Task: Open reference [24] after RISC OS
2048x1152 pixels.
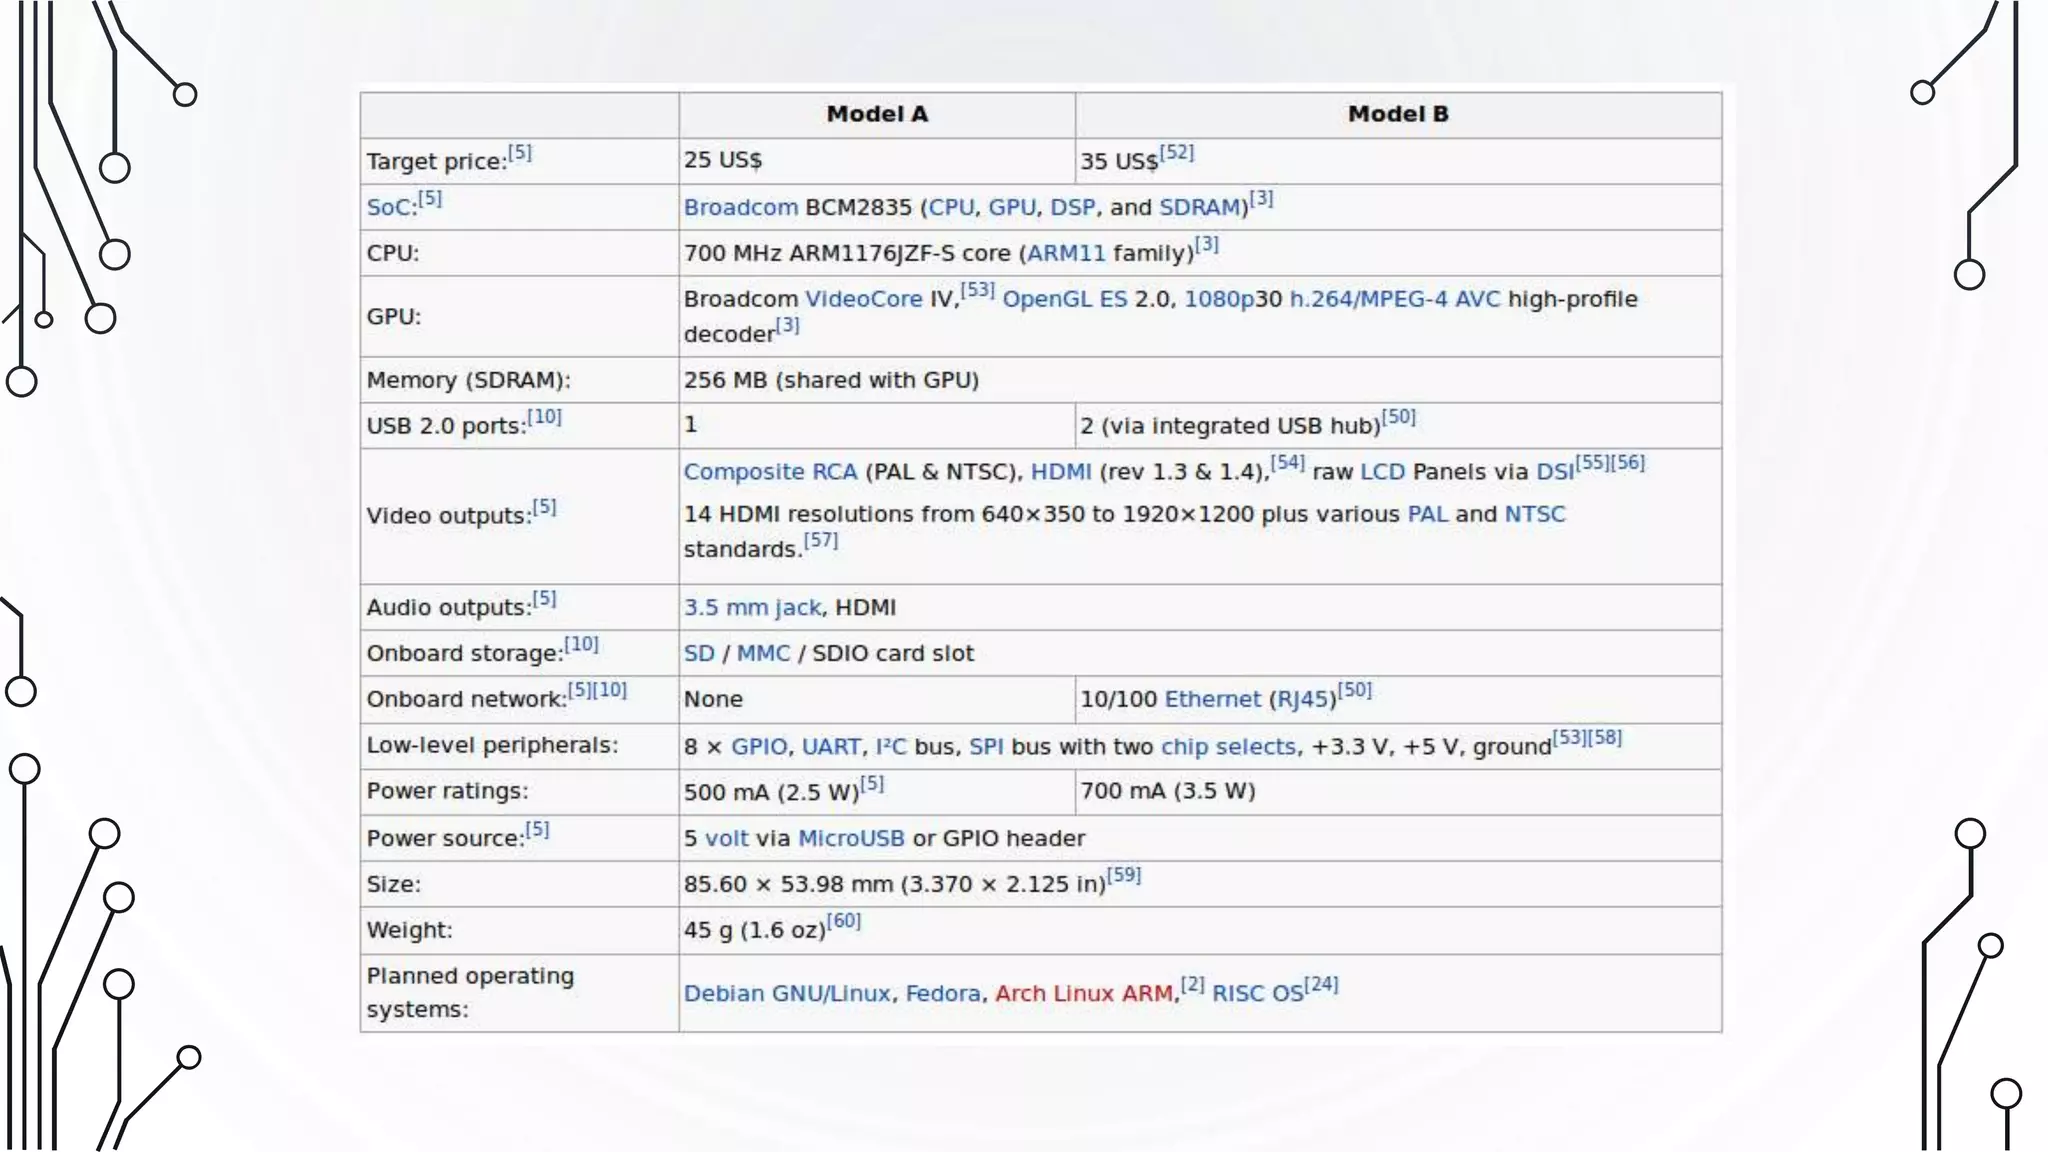Action: click(1321, 984)
